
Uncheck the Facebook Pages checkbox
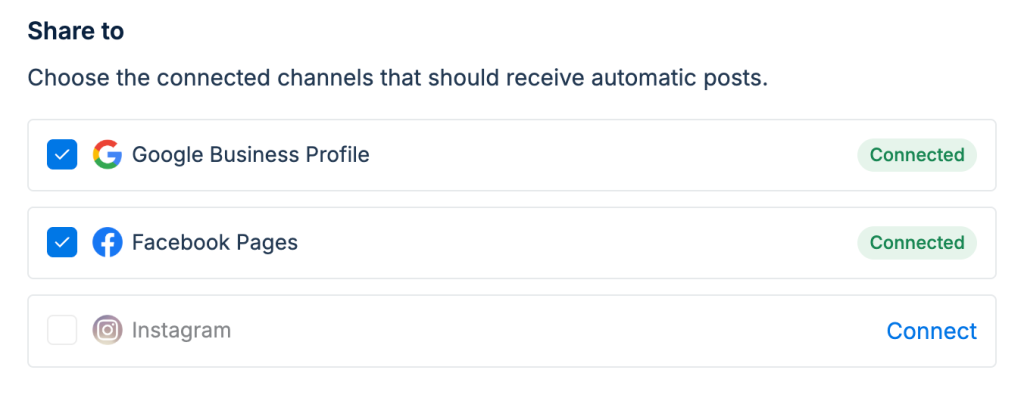point(62,243)
